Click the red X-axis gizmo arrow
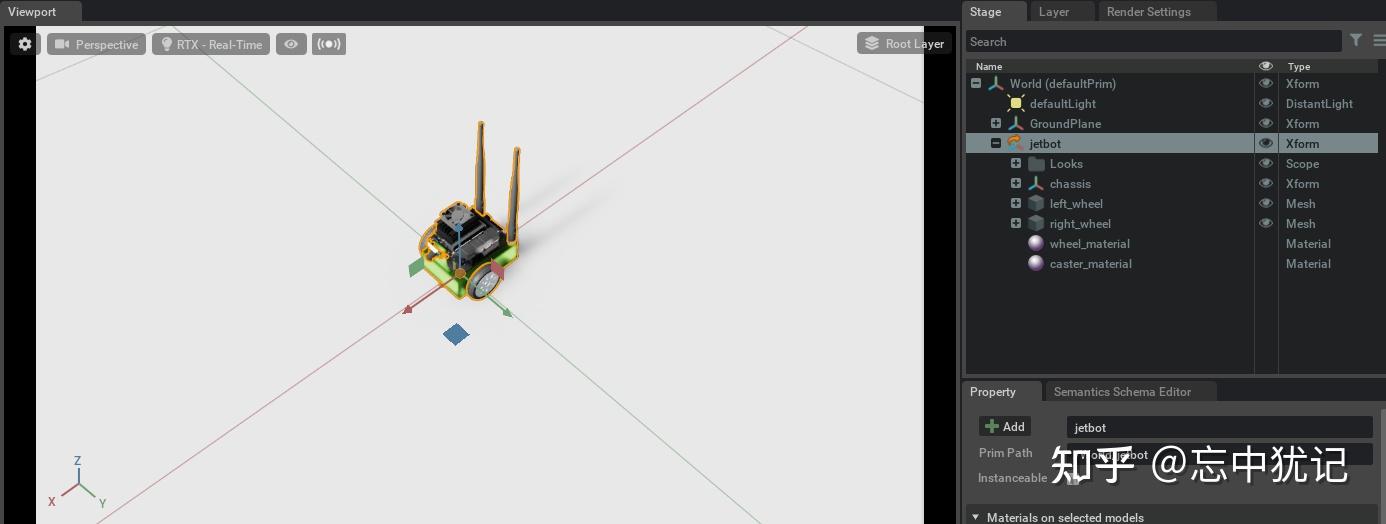Screen dimensions: 1386x524 pyautogui.click(x=408, y=310)
